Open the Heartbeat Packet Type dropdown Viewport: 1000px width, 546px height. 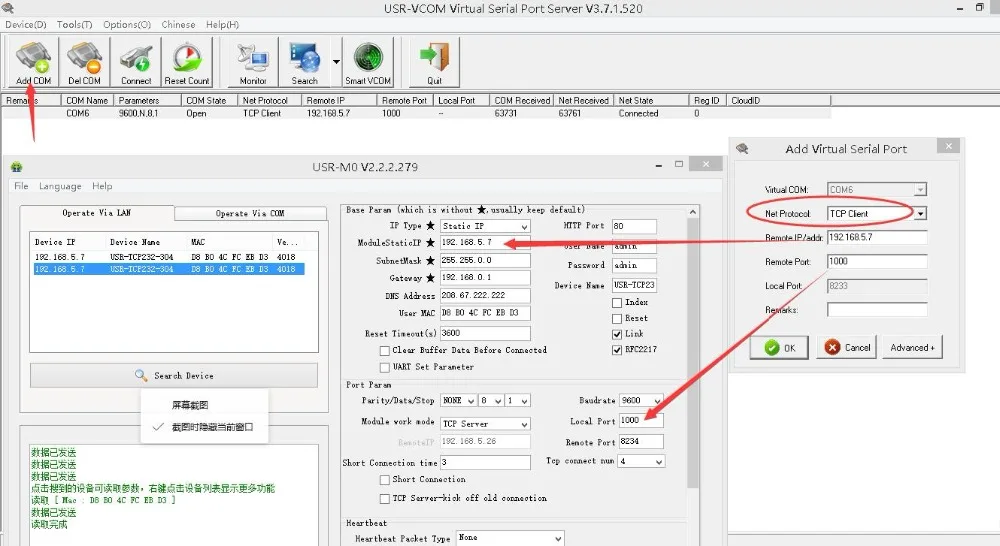tap(510, 538)
